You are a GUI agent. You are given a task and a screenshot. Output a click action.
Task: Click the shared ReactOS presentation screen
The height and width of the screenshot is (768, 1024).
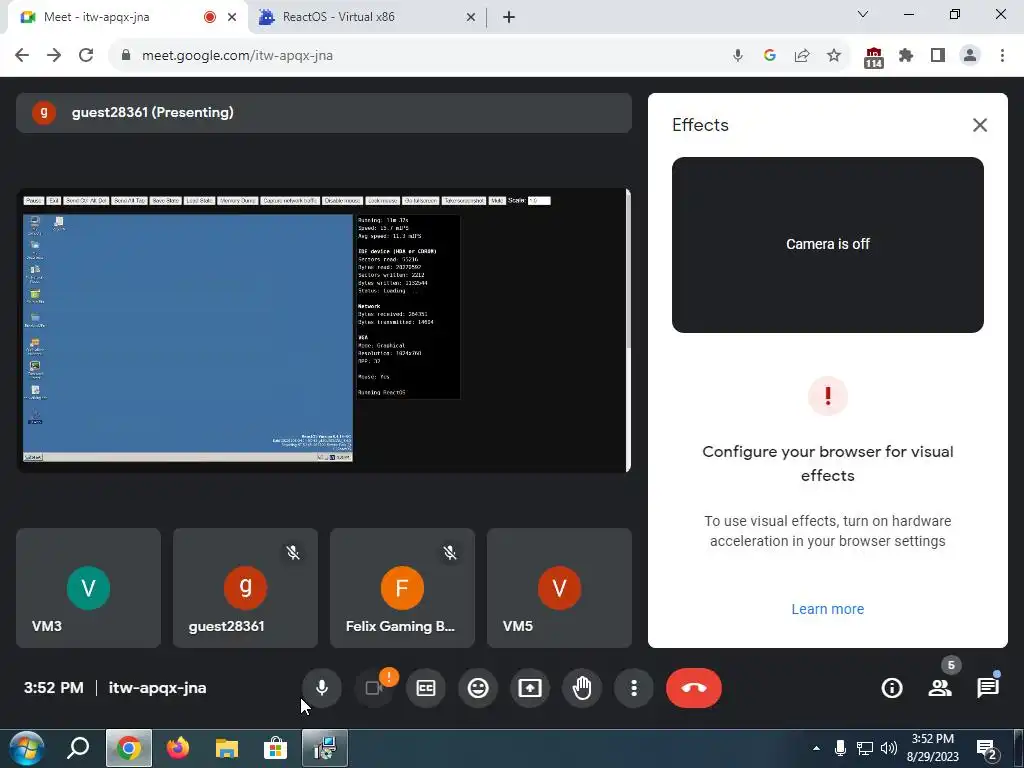click(x=323, y=330)
